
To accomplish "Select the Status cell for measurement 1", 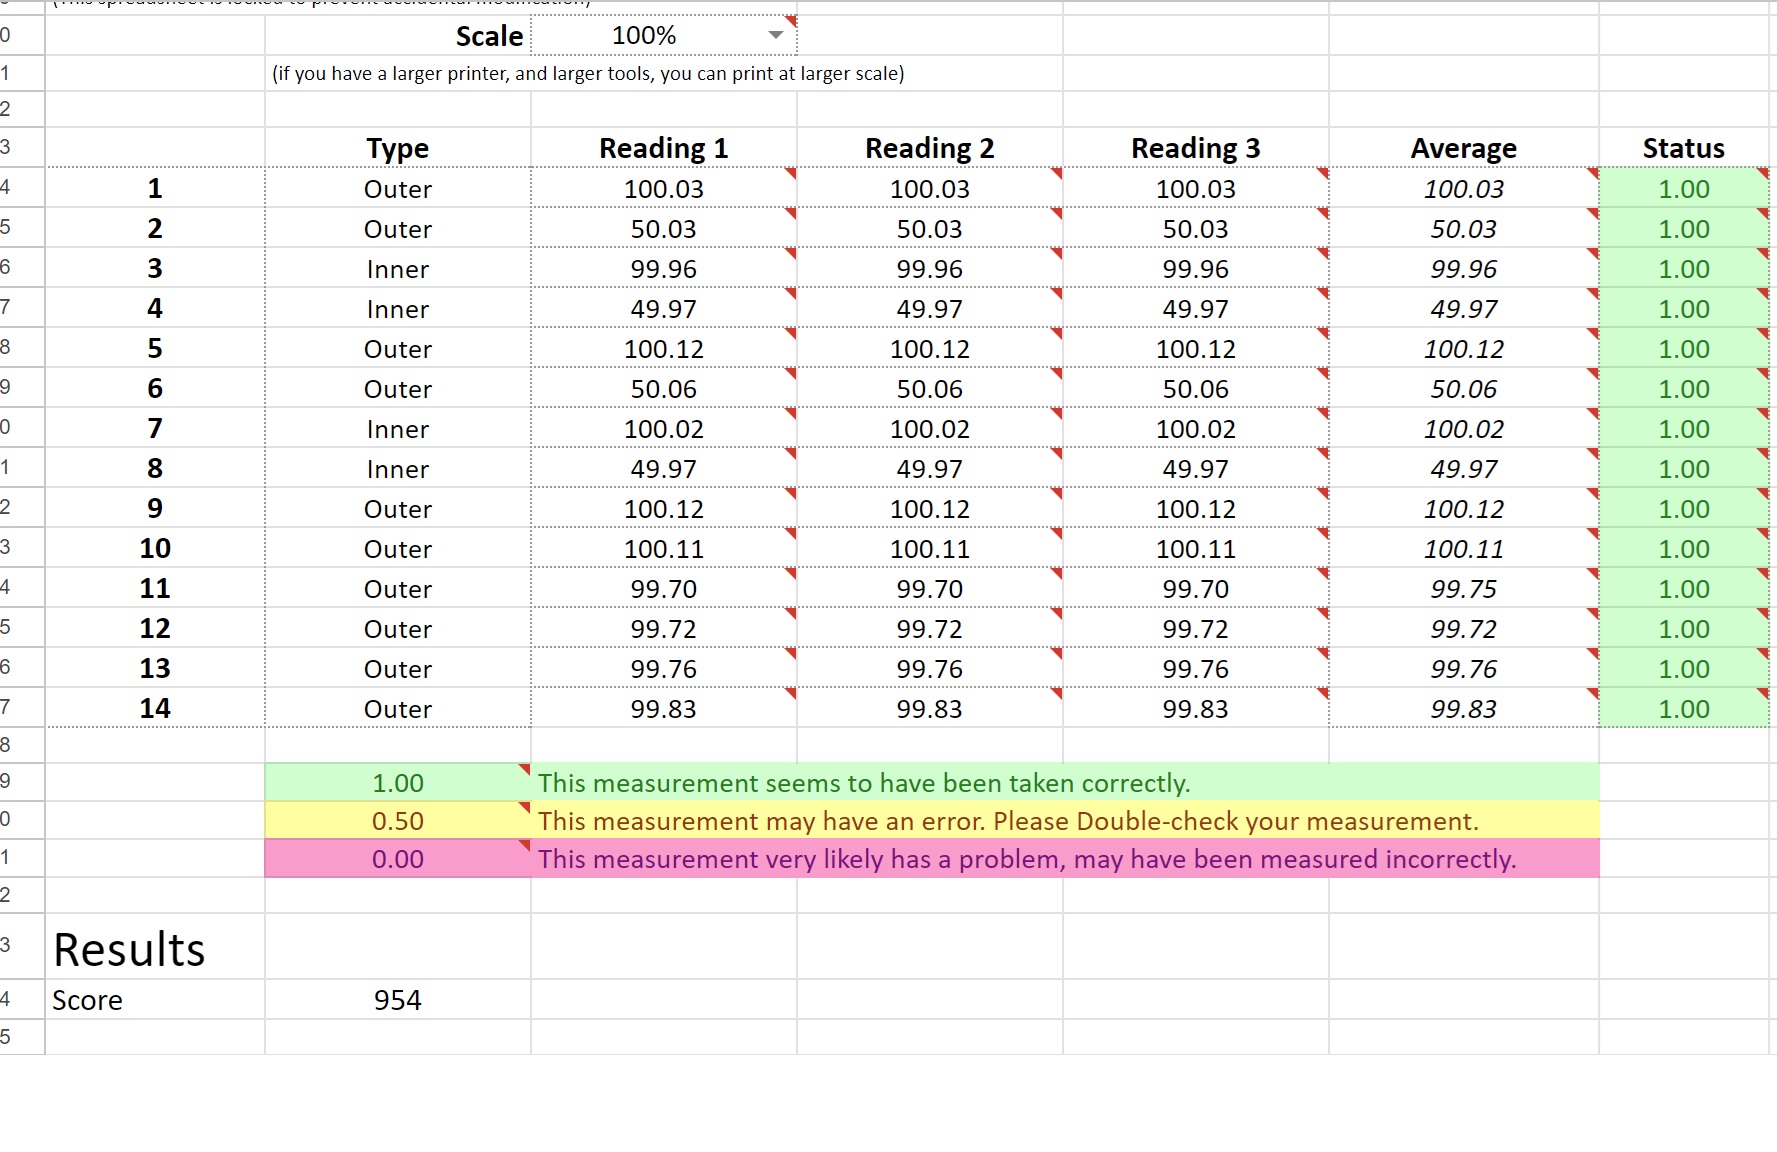I will [x=1684, y=188].
